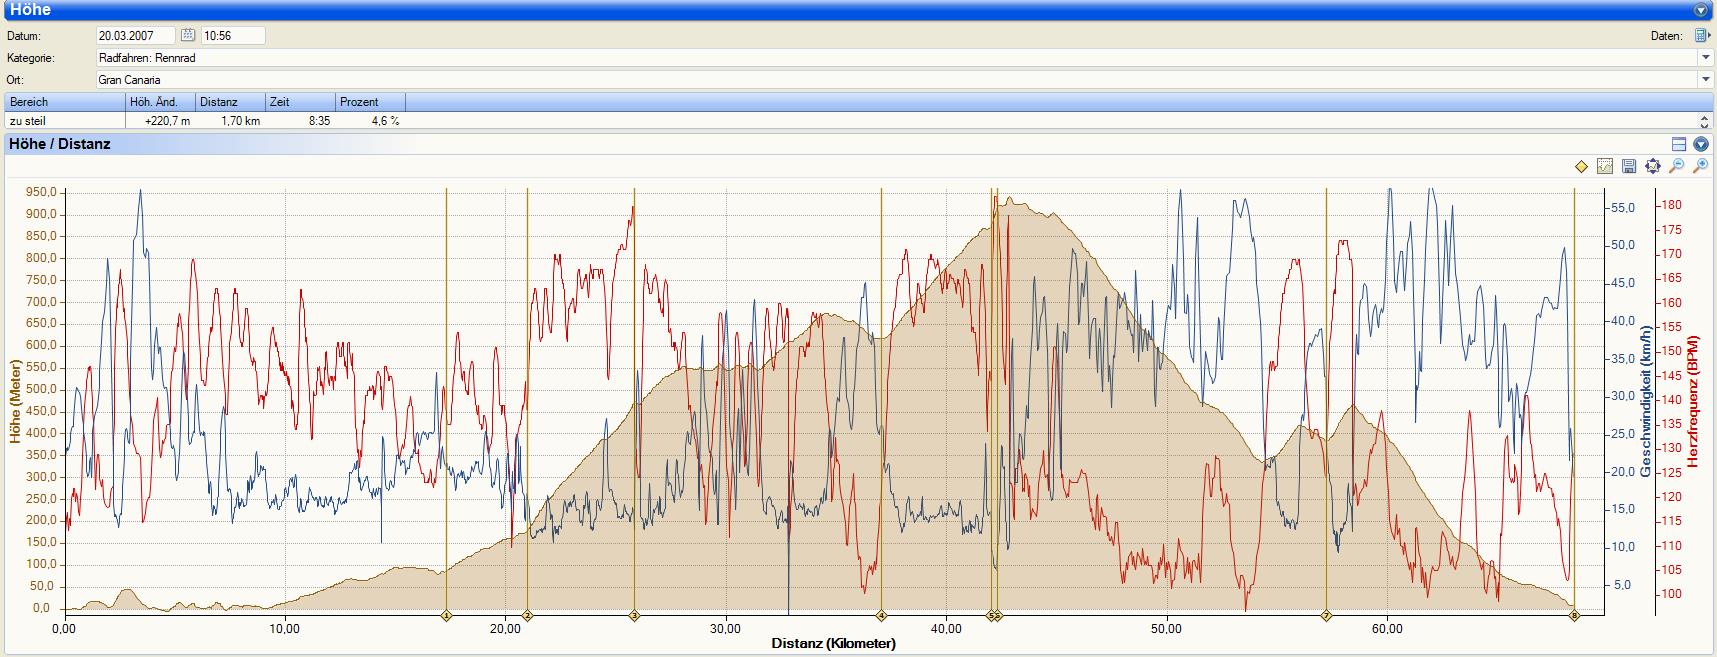Click the chart image icon in toolbar

pos(1605,166)
